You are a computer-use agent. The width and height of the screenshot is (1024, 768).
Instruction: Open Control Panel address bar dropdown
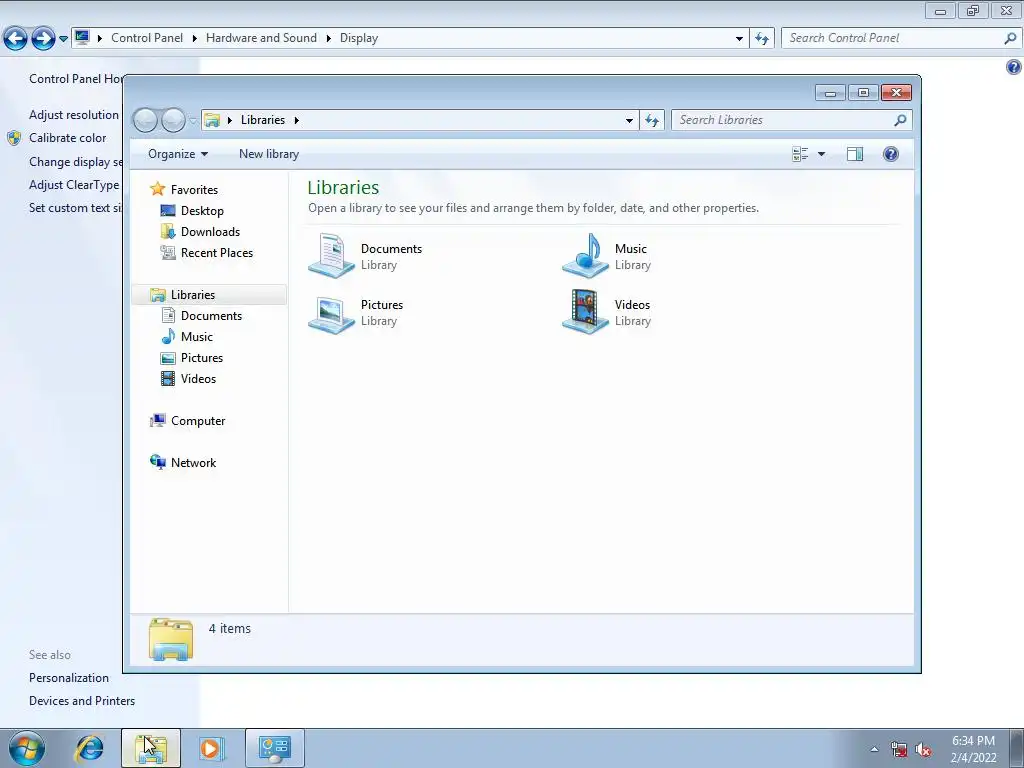[x=739, y=39]
